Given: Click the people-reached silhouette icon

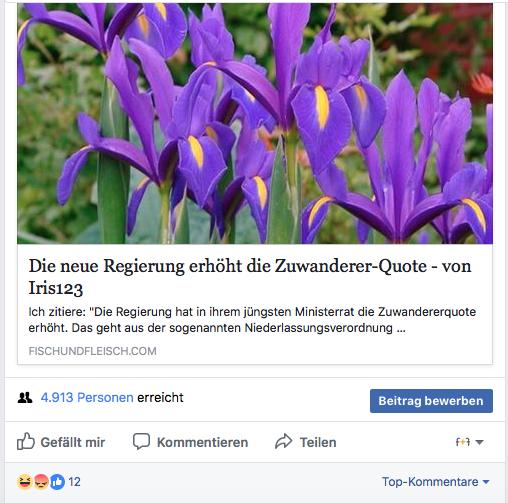Looking at the screenshot, I should click(25, 397).
